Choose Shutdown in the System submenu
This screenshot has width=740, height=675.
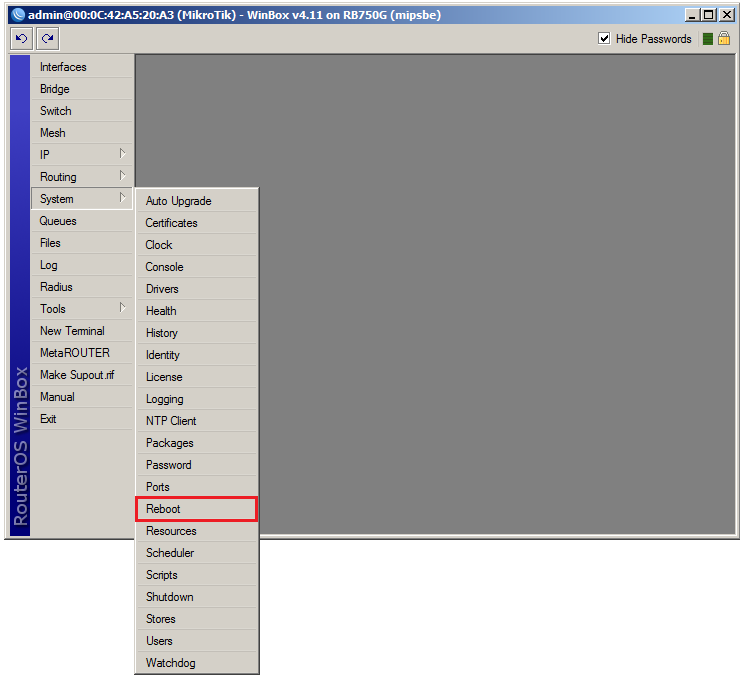tap(196, 597)
